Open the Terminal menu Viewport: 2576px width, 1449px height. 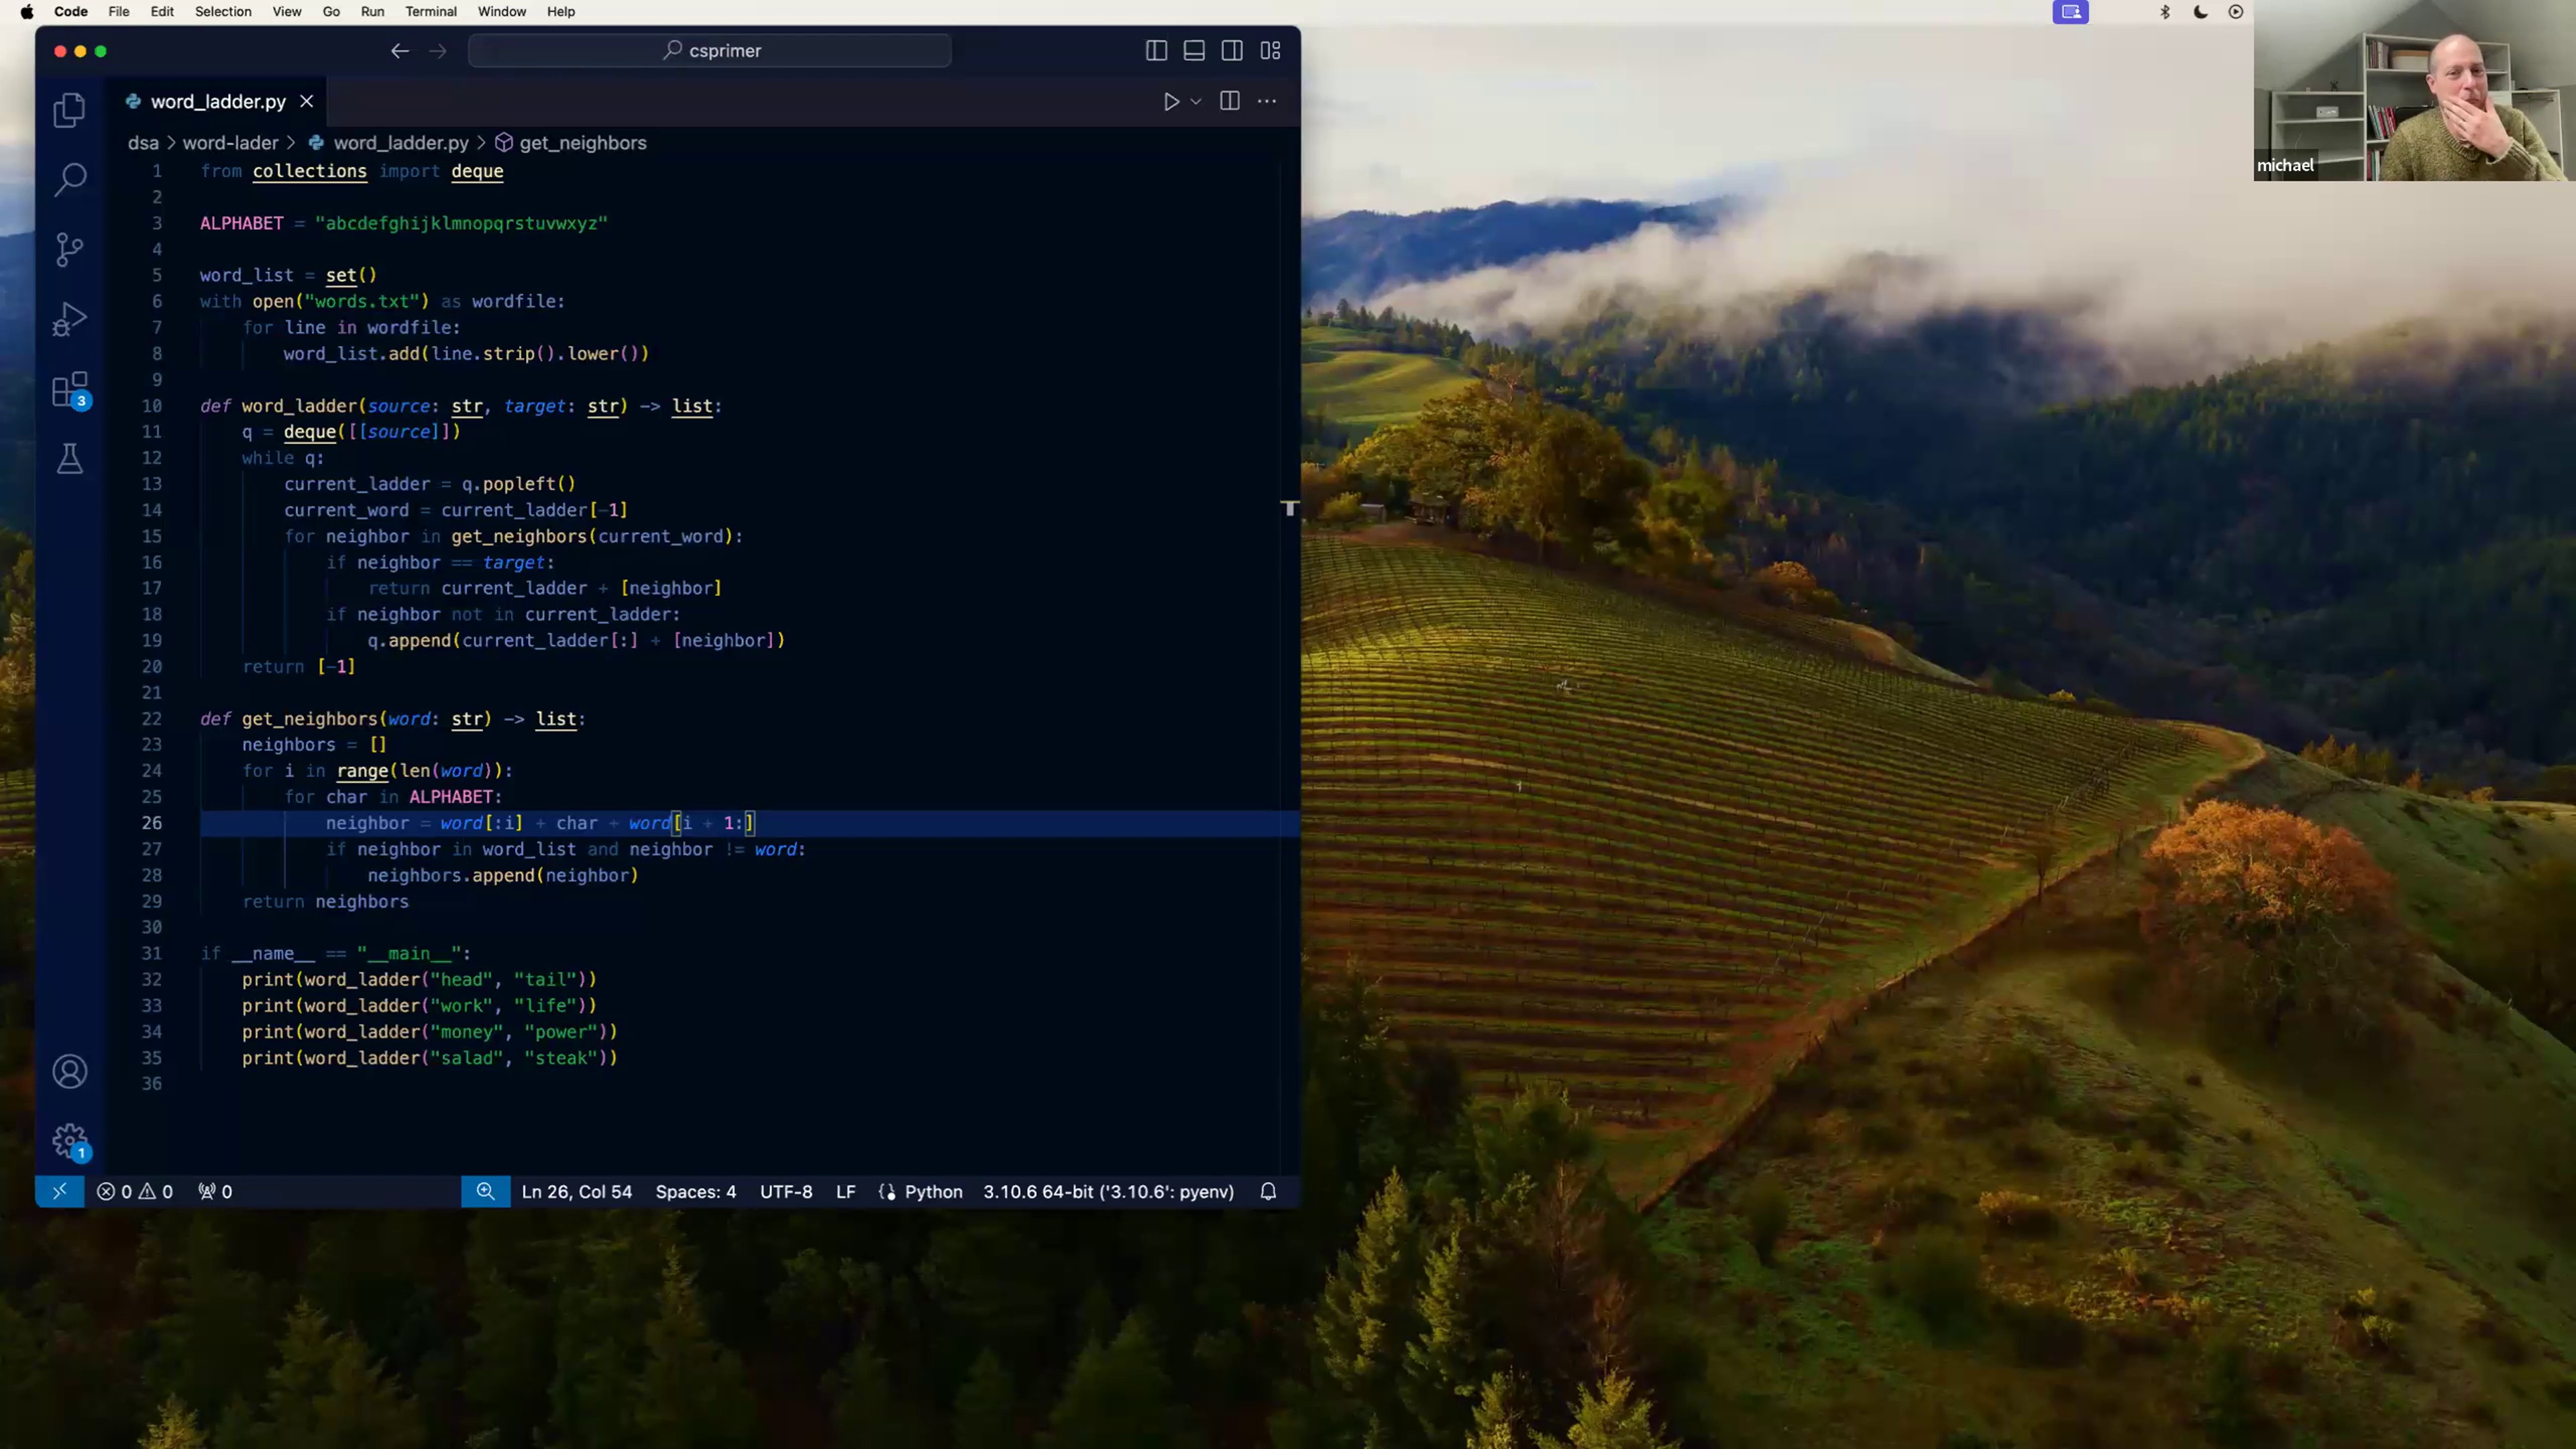[x=431, y=12]
